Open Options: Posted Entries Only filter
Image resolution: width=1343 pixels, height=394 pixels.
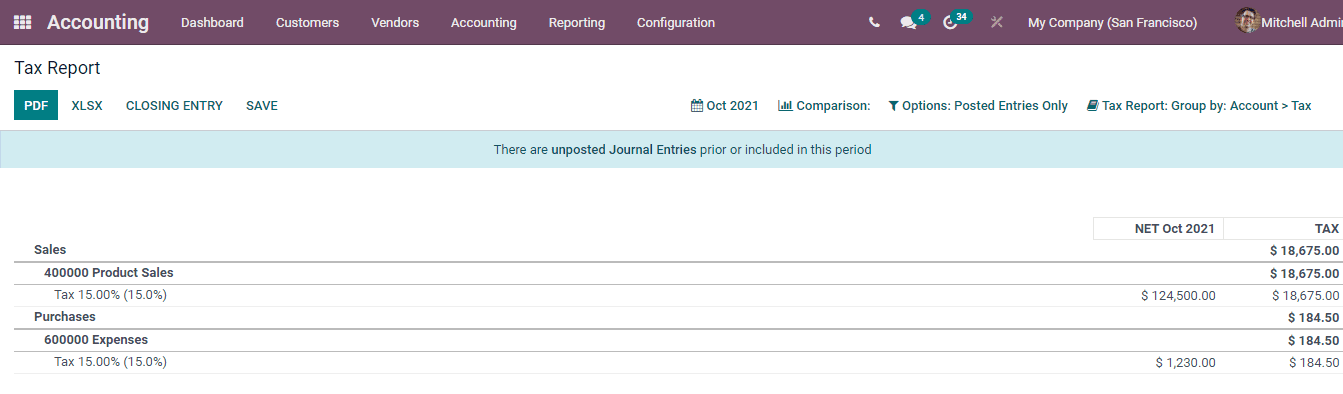(978, 105)
